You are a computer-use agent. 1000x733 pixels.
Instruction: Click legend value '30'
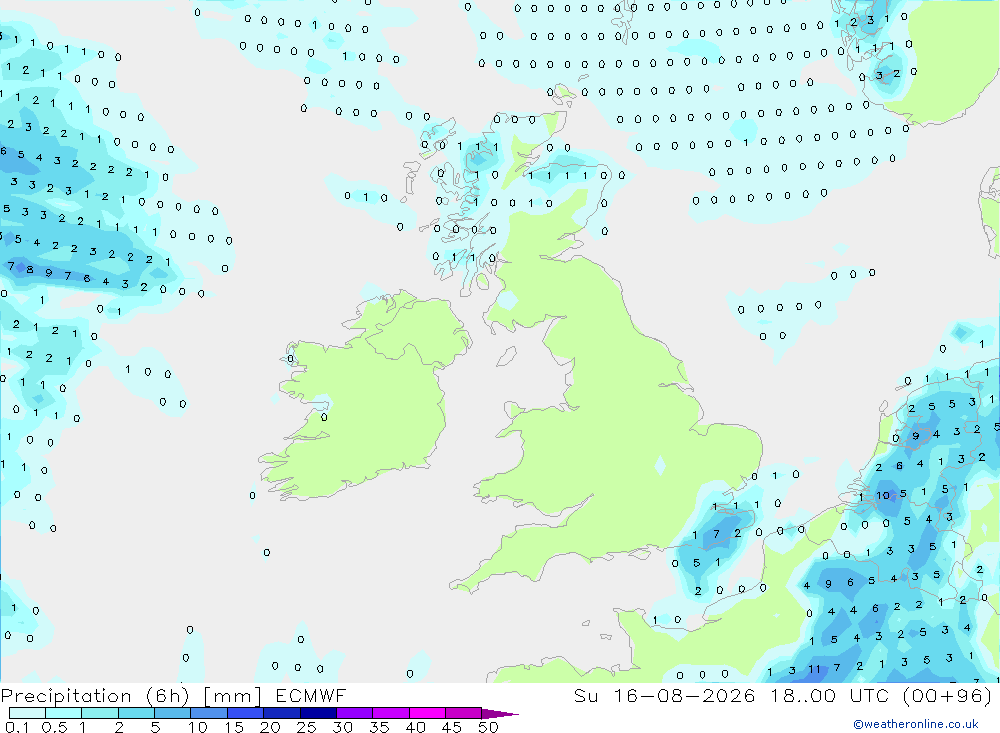342,727
